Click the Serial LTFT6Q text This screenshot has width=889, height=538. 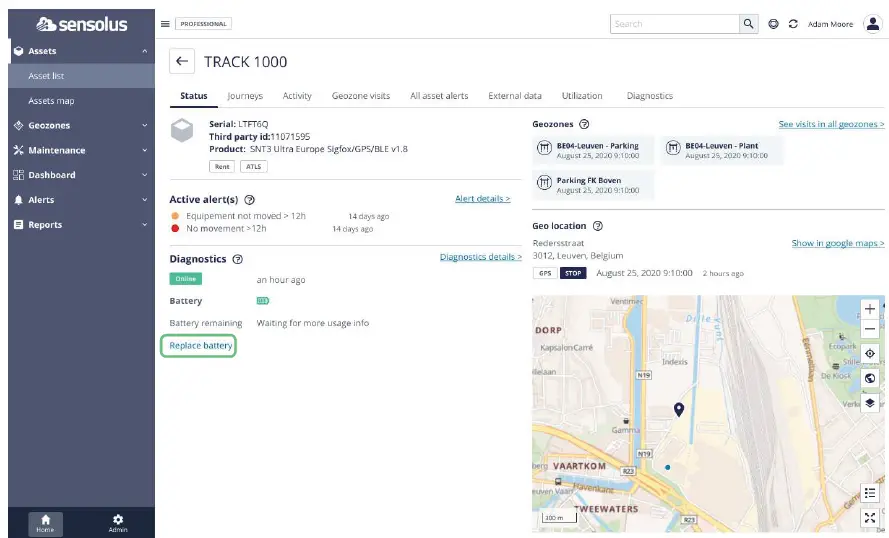[239, 124]
